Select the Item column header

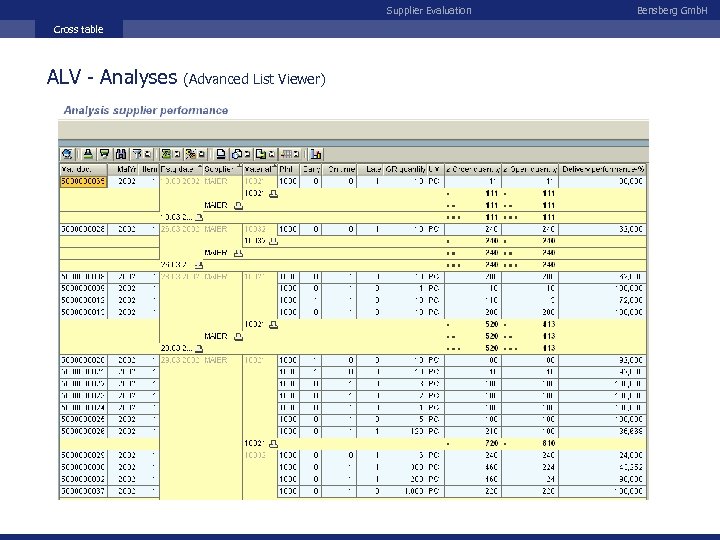pyautogui.click(x=149, y=169)
